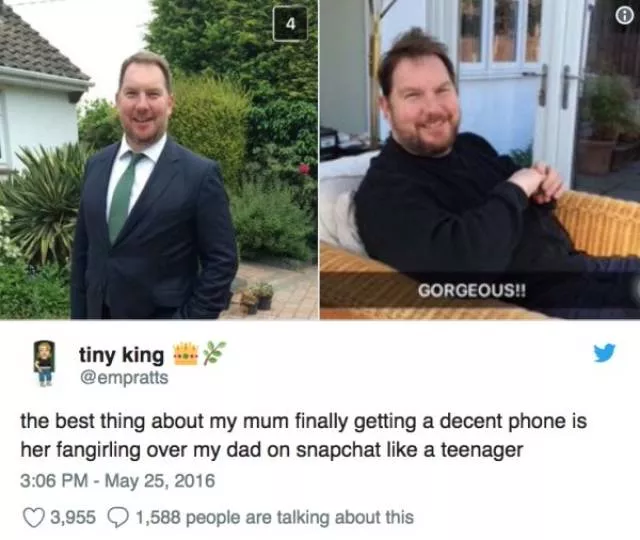Open the left photo of man in suit

click(159, 159)
